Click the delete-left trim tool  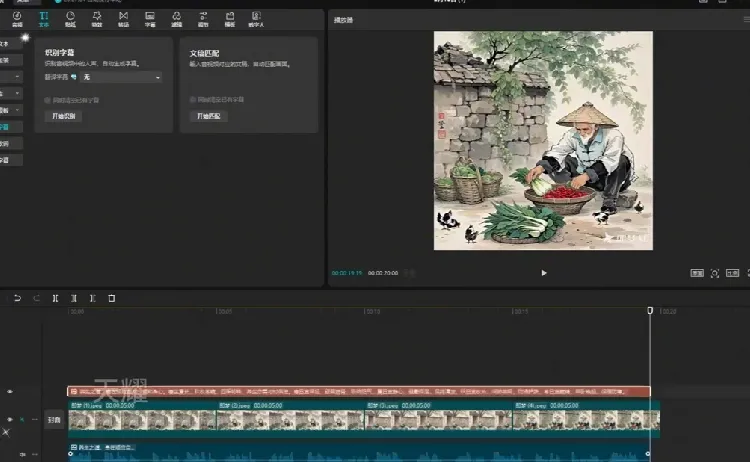(74, 298)
